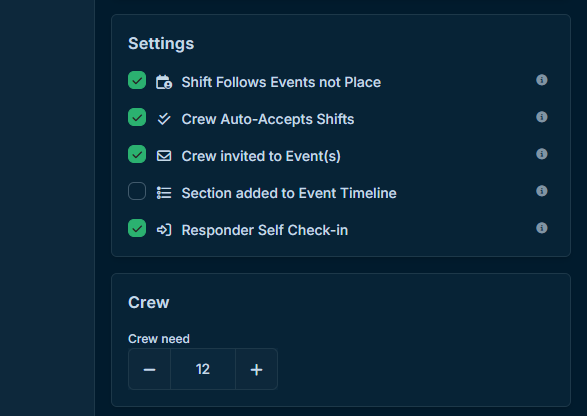The height and width of the screenshot is (416, 587).
Task: Uncheck Shift Follows Events not Place
Action: (137, 80)
